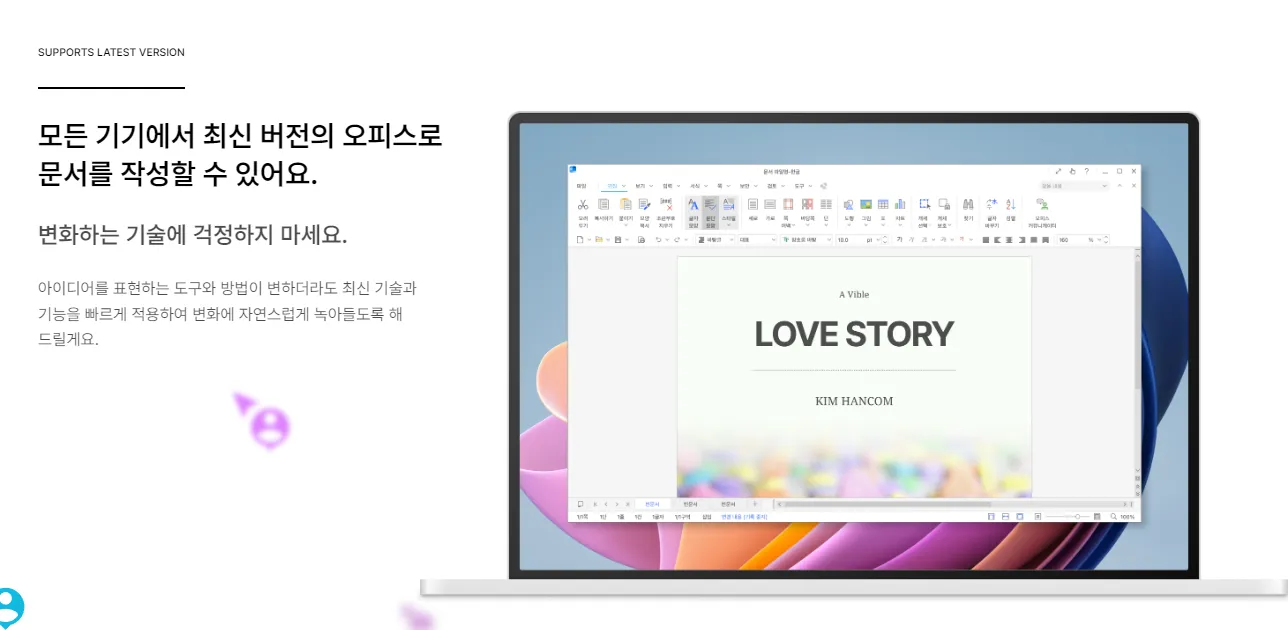Select the Cut (오려두기) tool
This screenshot has height=630, width=1288.
(583, 204)
